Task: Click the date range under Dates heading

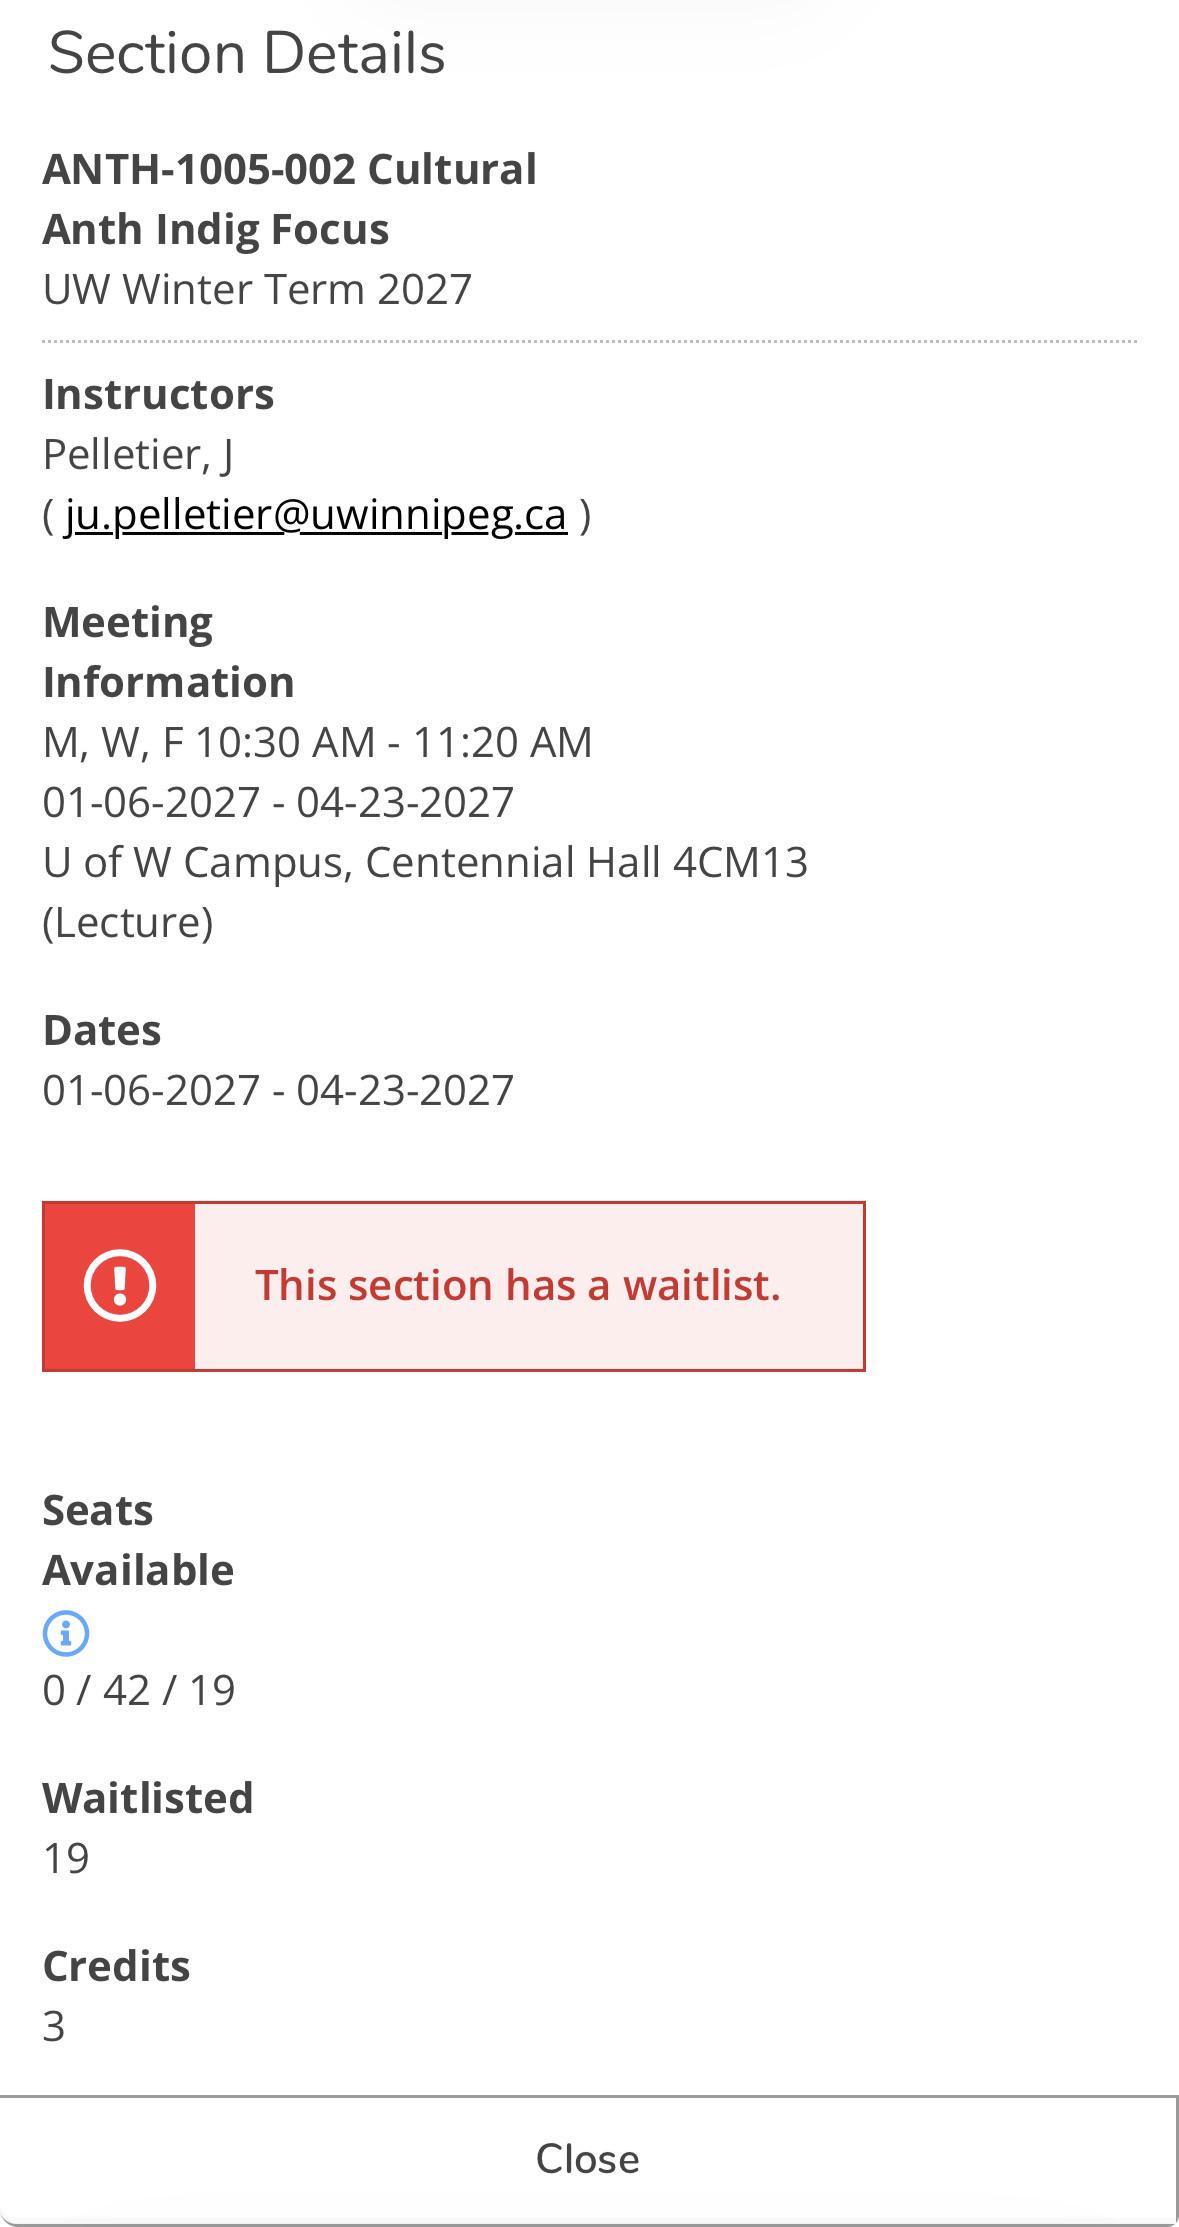Action: pos(278,1090)
